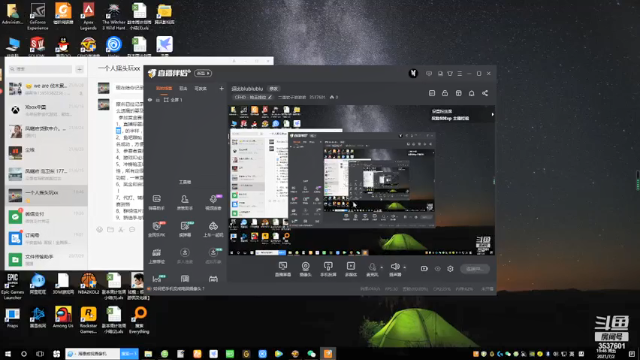The width and height of the screenshot is (640, 360).
Task: Switch to the third scene tab
Action: pos(200,89)
